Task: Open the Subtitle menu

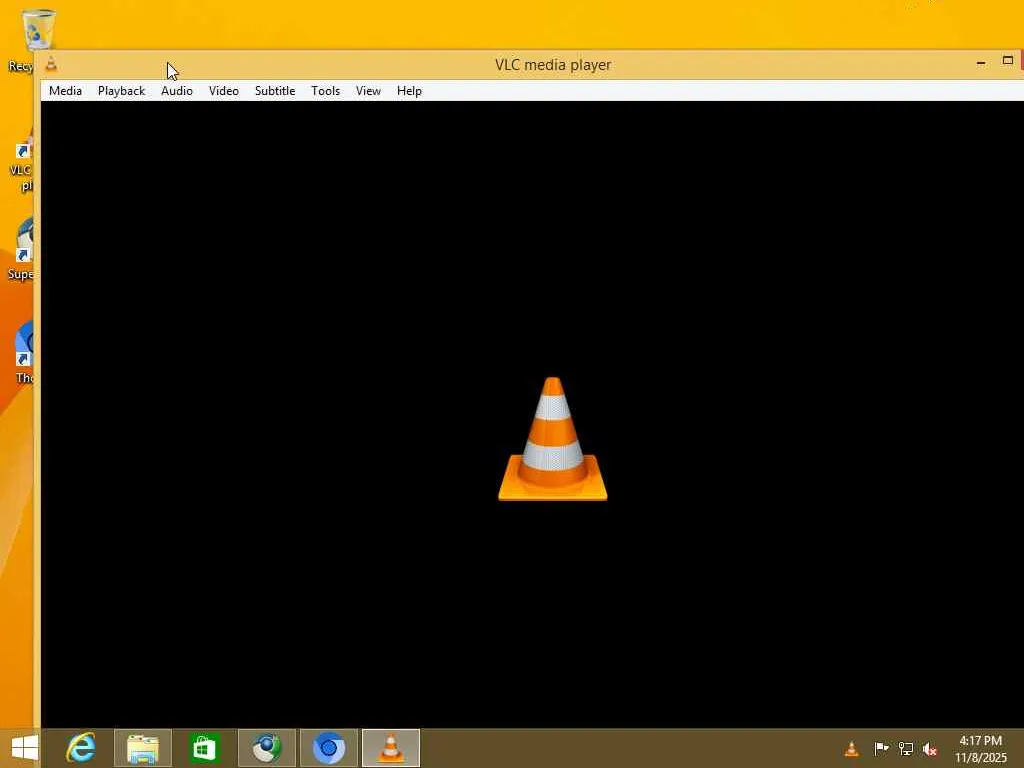Action: click(x=275, y=91)
